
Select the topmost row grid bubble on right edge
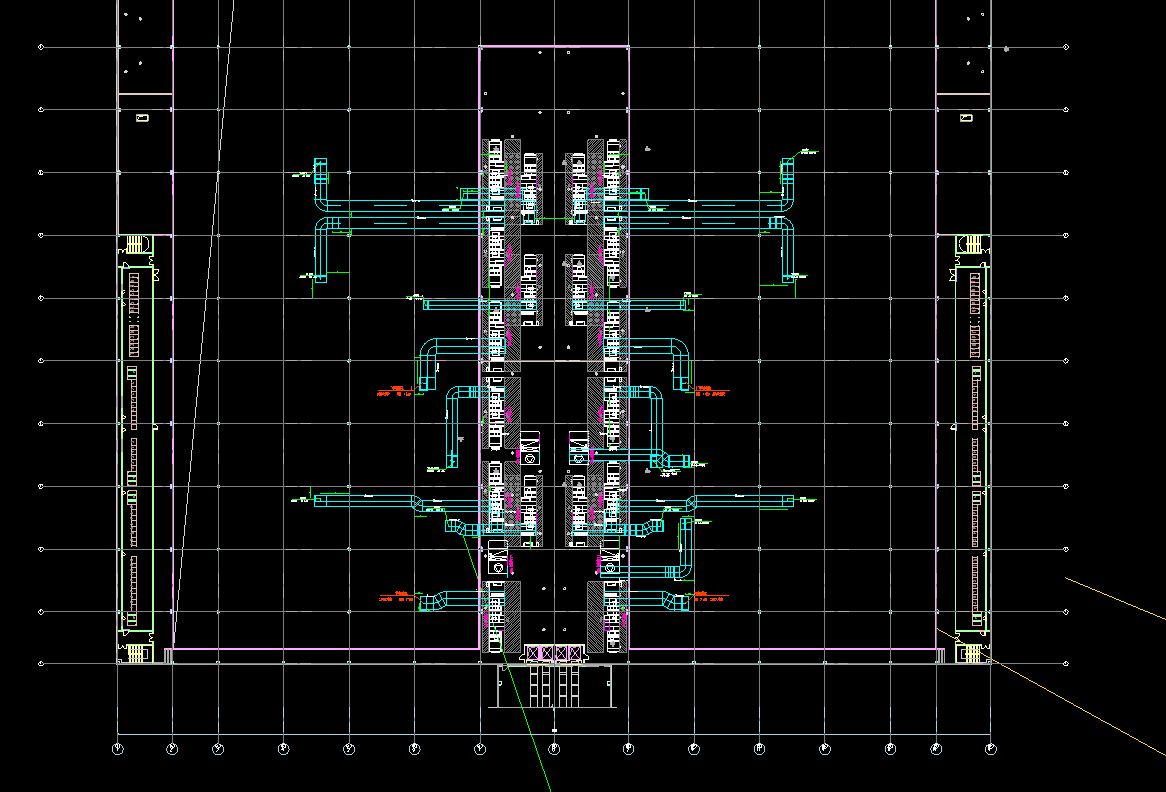coord(1066,47)
